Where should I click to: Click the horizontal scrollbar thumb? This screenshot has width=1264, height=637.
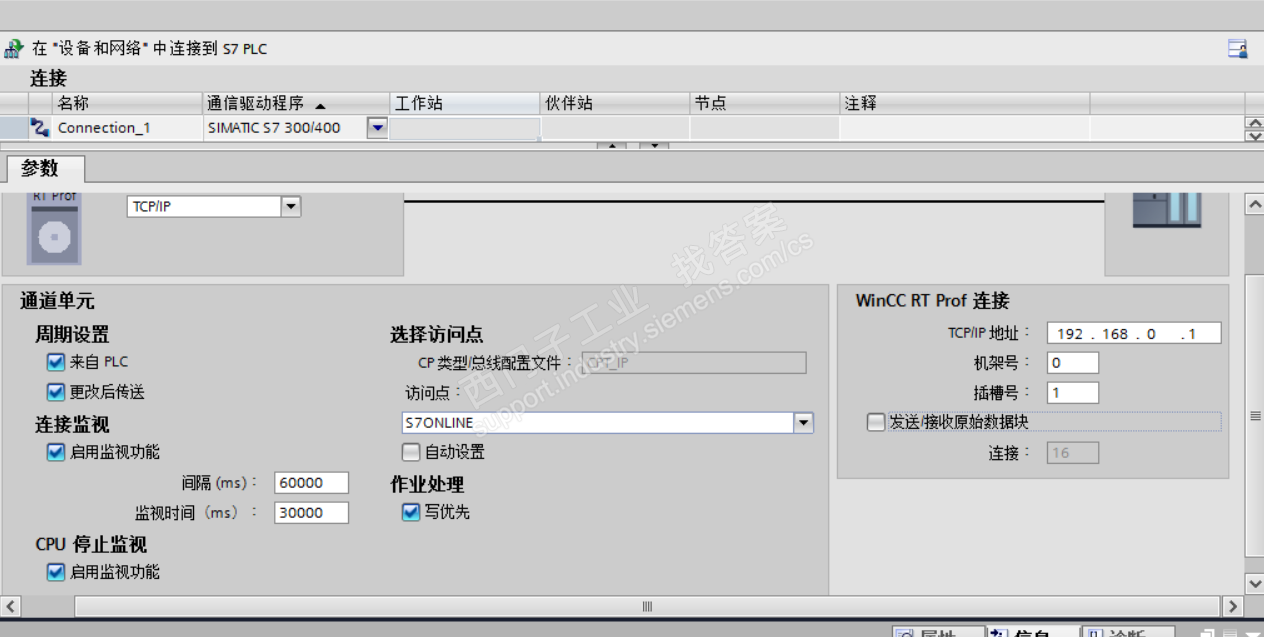[647, 606]
